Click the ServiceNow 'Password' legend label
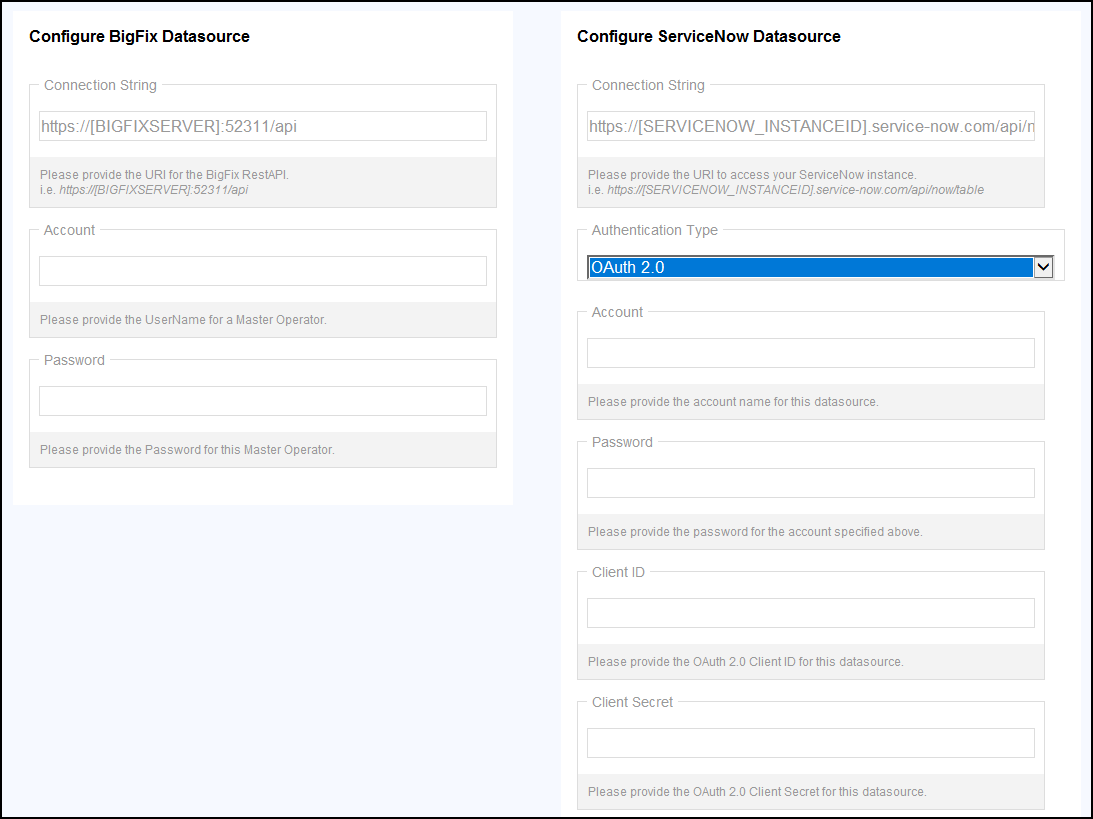 coord(622,442)
